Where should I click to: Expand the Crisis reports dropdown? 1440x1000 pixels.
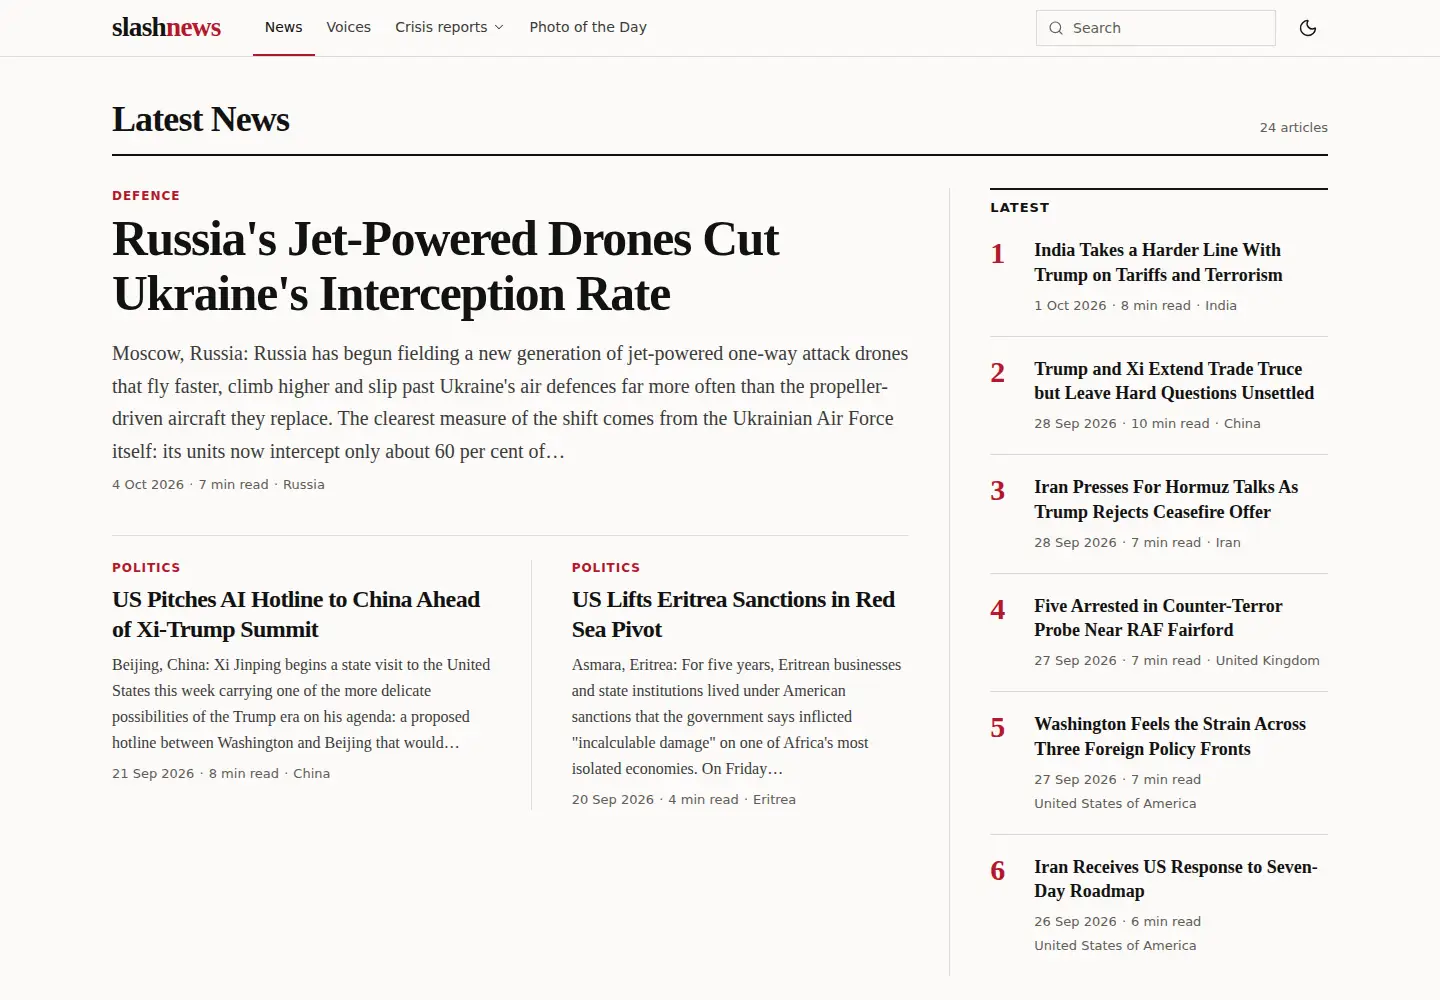(449, 27)
